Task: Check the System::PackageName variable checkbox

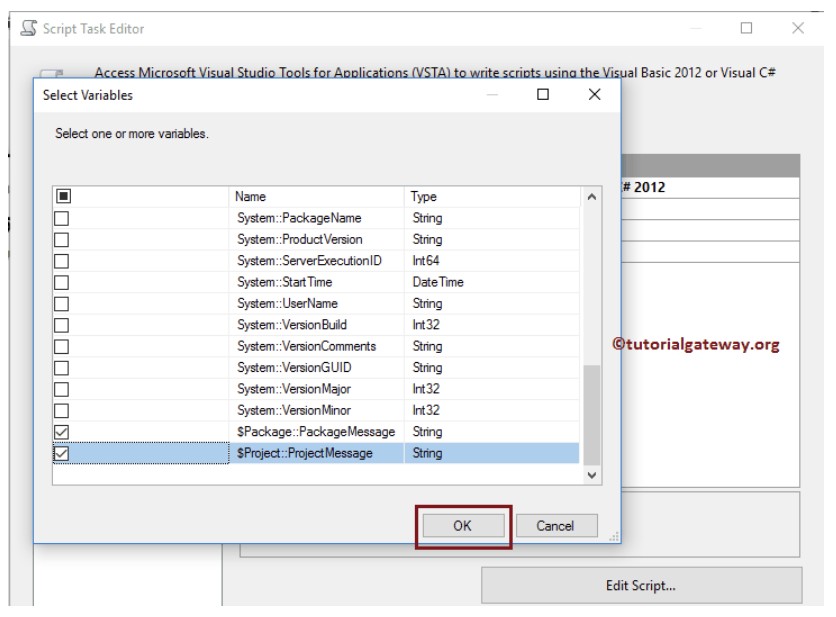Action: (61, 218)
